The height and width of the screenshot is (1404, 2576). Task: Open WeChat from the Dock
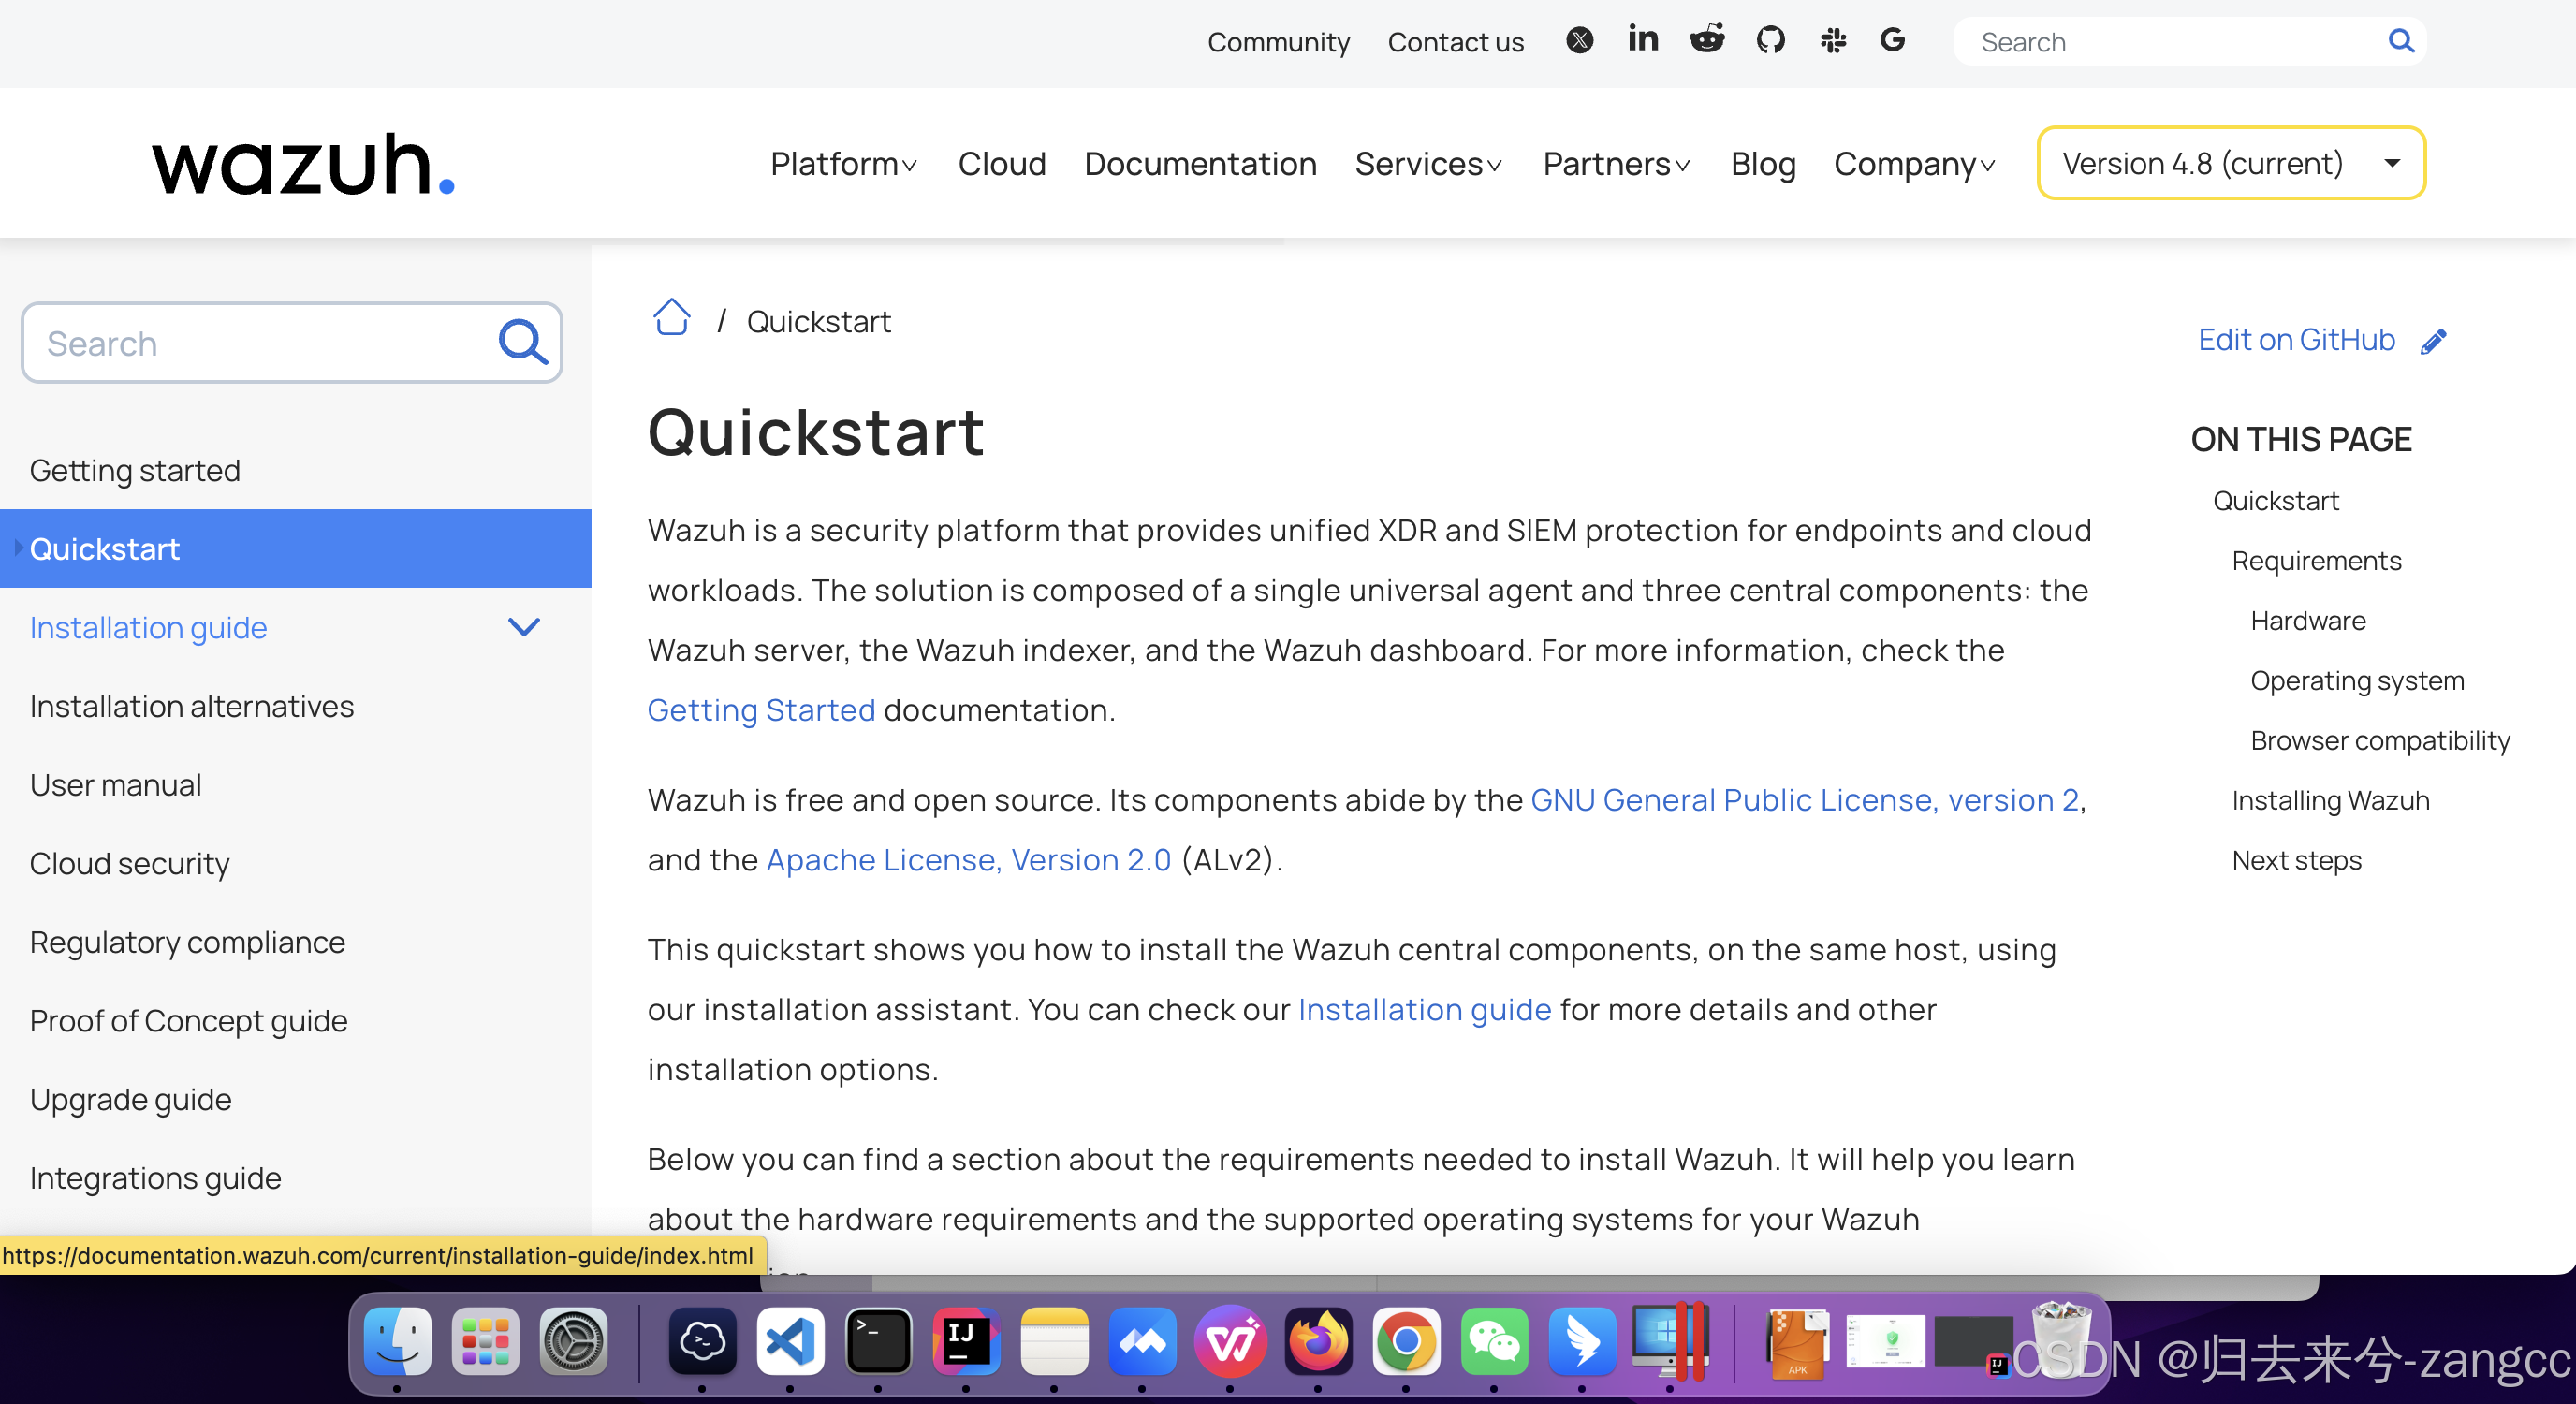pos(1494,1341)
